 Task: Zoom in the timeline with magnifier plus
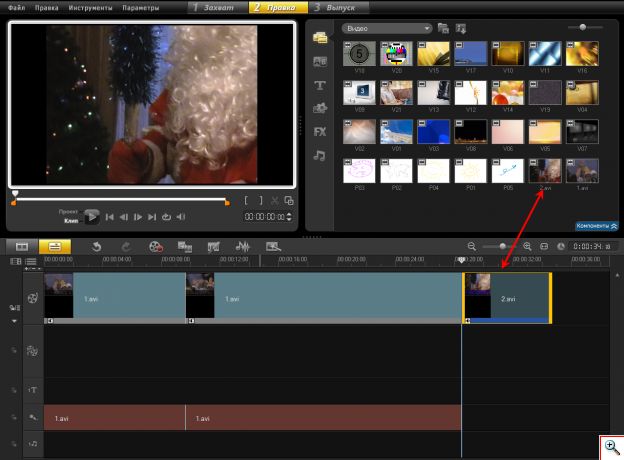pos(527,247)
